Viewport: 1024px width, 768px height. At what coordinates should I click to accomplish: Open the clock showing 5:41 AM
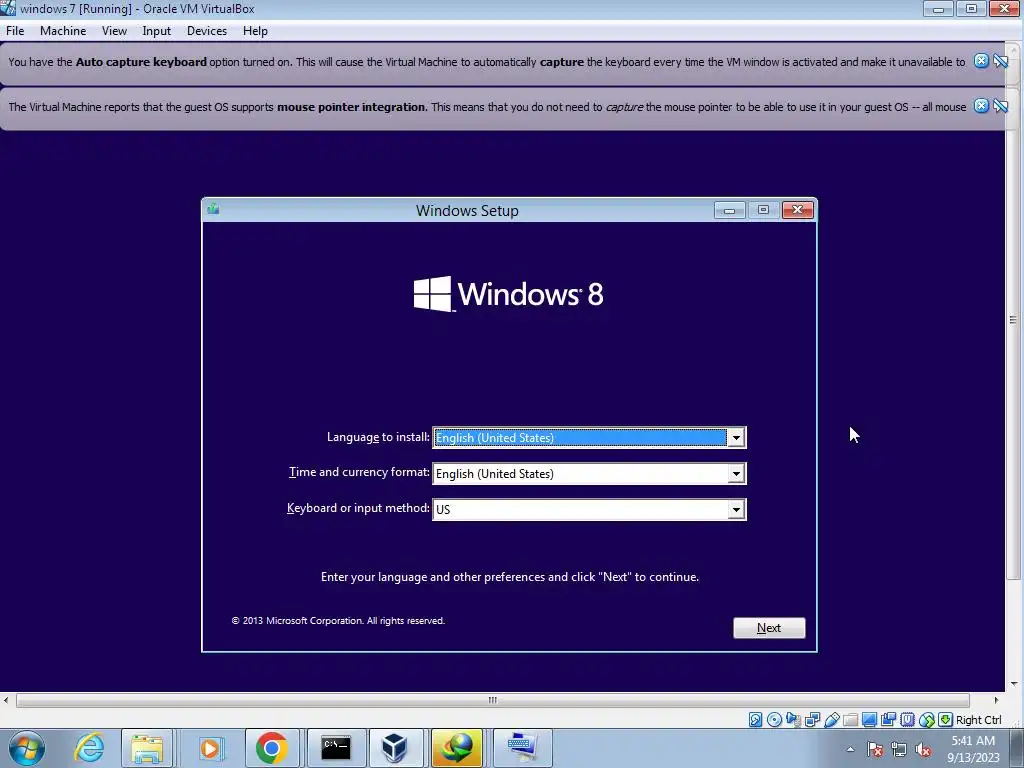click(x=973, y=749)
